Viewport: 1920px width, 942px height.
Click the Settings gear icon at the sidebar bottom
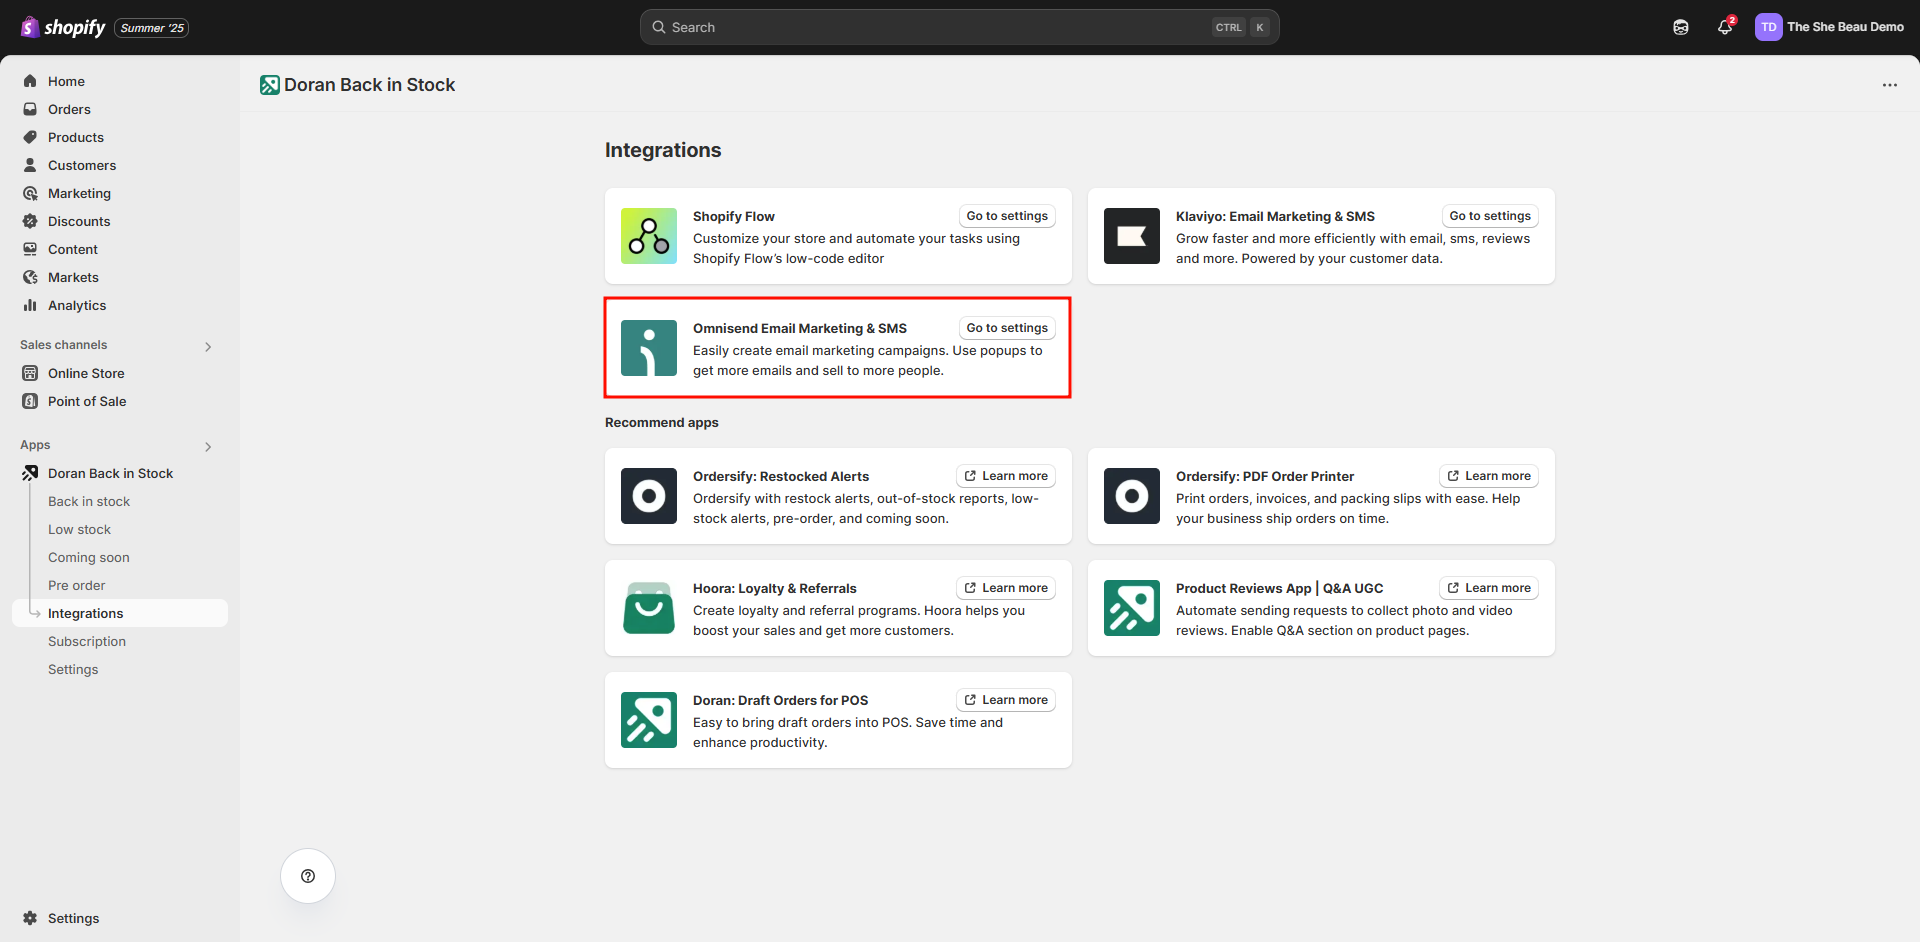[x=30, y=918]
